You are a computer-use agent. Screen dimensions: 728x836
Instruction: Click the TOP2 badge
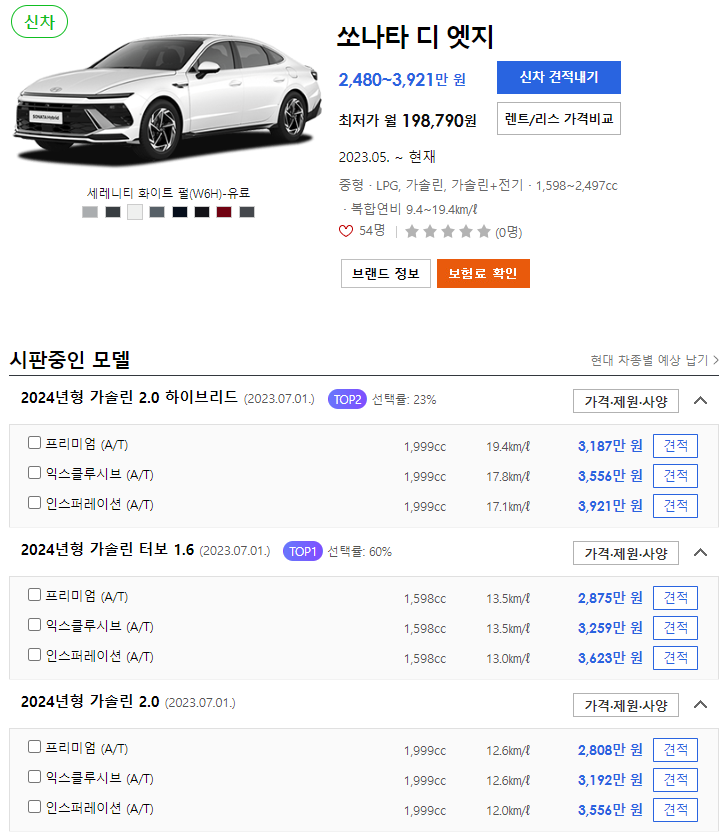(x=347, y=399)
